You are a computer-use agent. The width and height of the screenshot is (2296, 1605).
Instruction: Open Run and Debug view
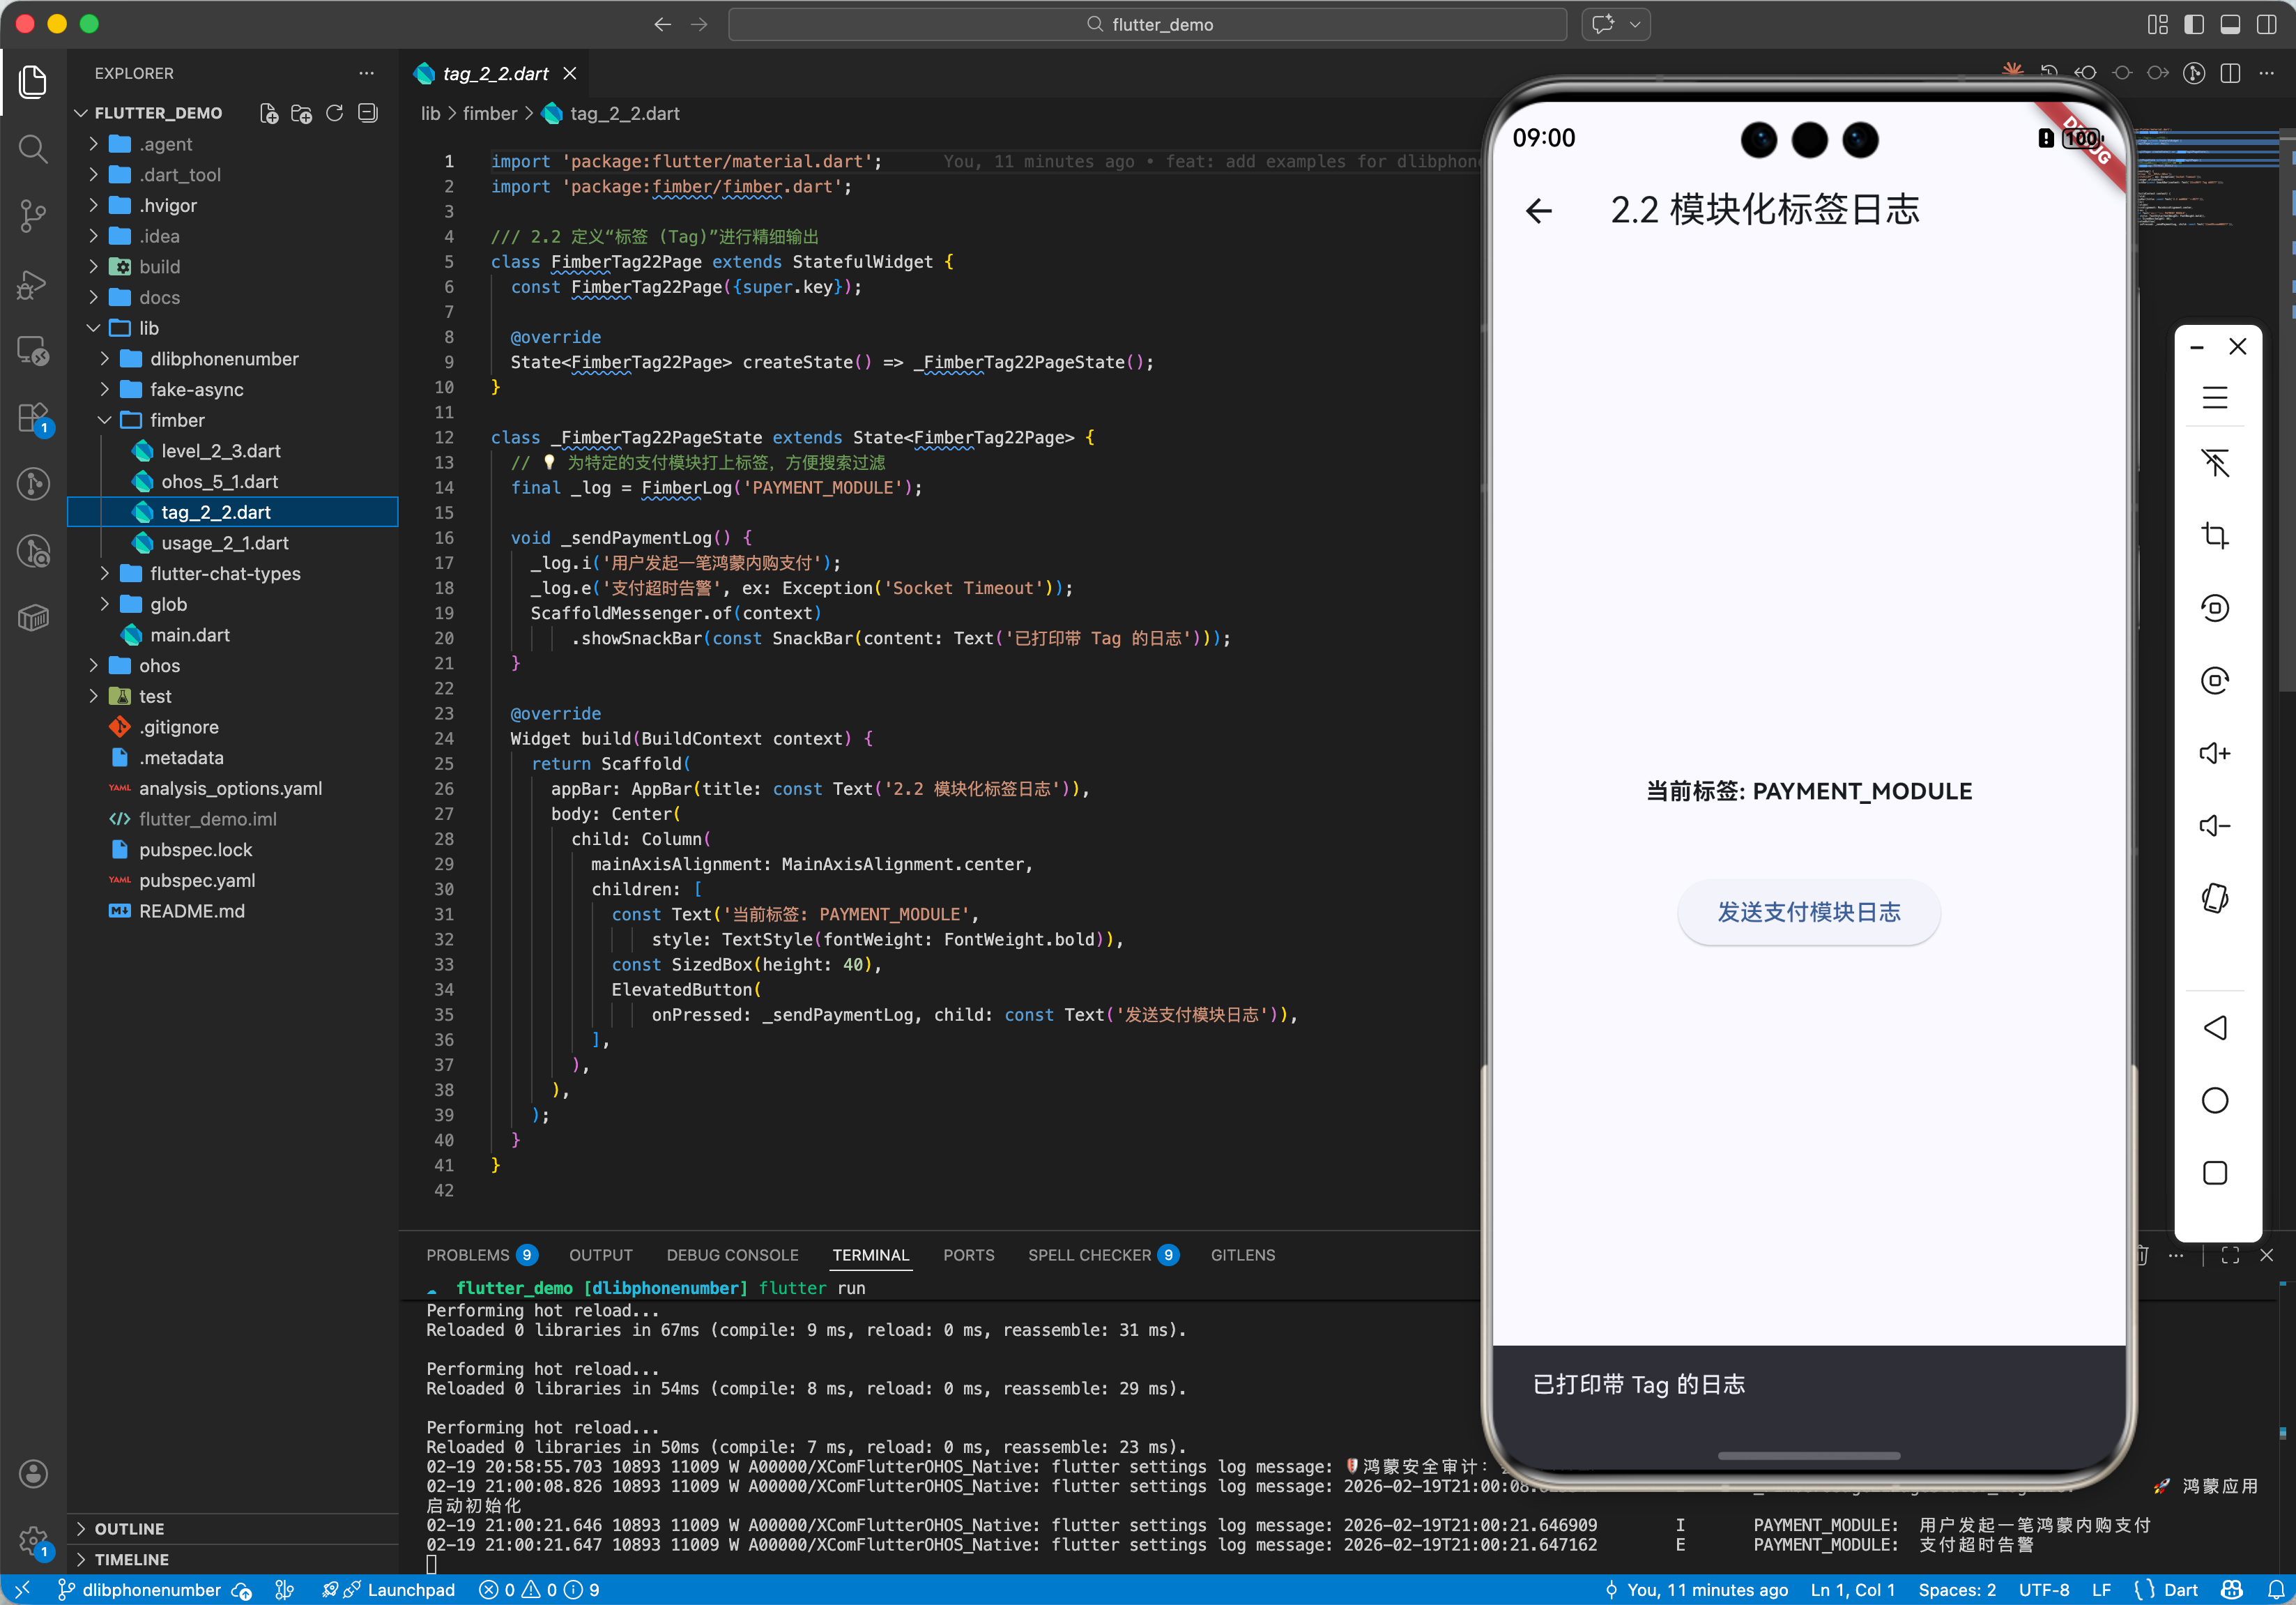[33, 284]
